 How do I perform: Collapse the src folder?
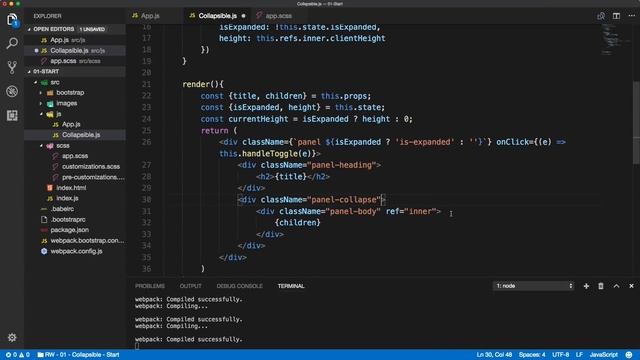[36, 82]
